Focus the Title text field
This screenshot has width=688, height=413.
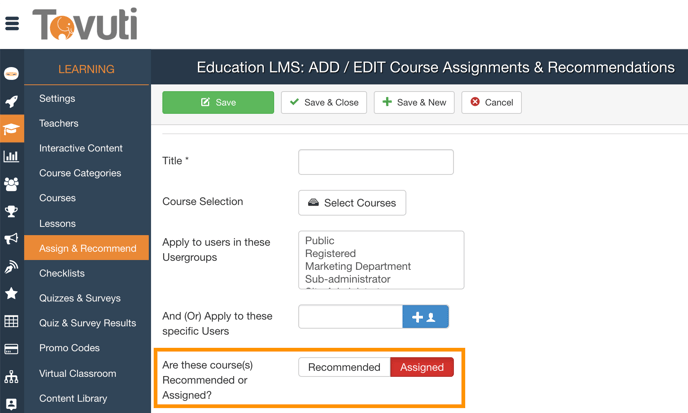(376, 162)
